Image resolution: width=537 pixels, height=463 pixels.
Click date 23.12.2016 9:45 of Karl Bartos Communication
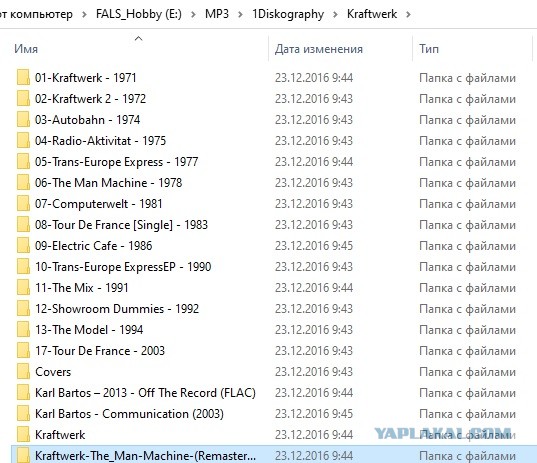314,414
